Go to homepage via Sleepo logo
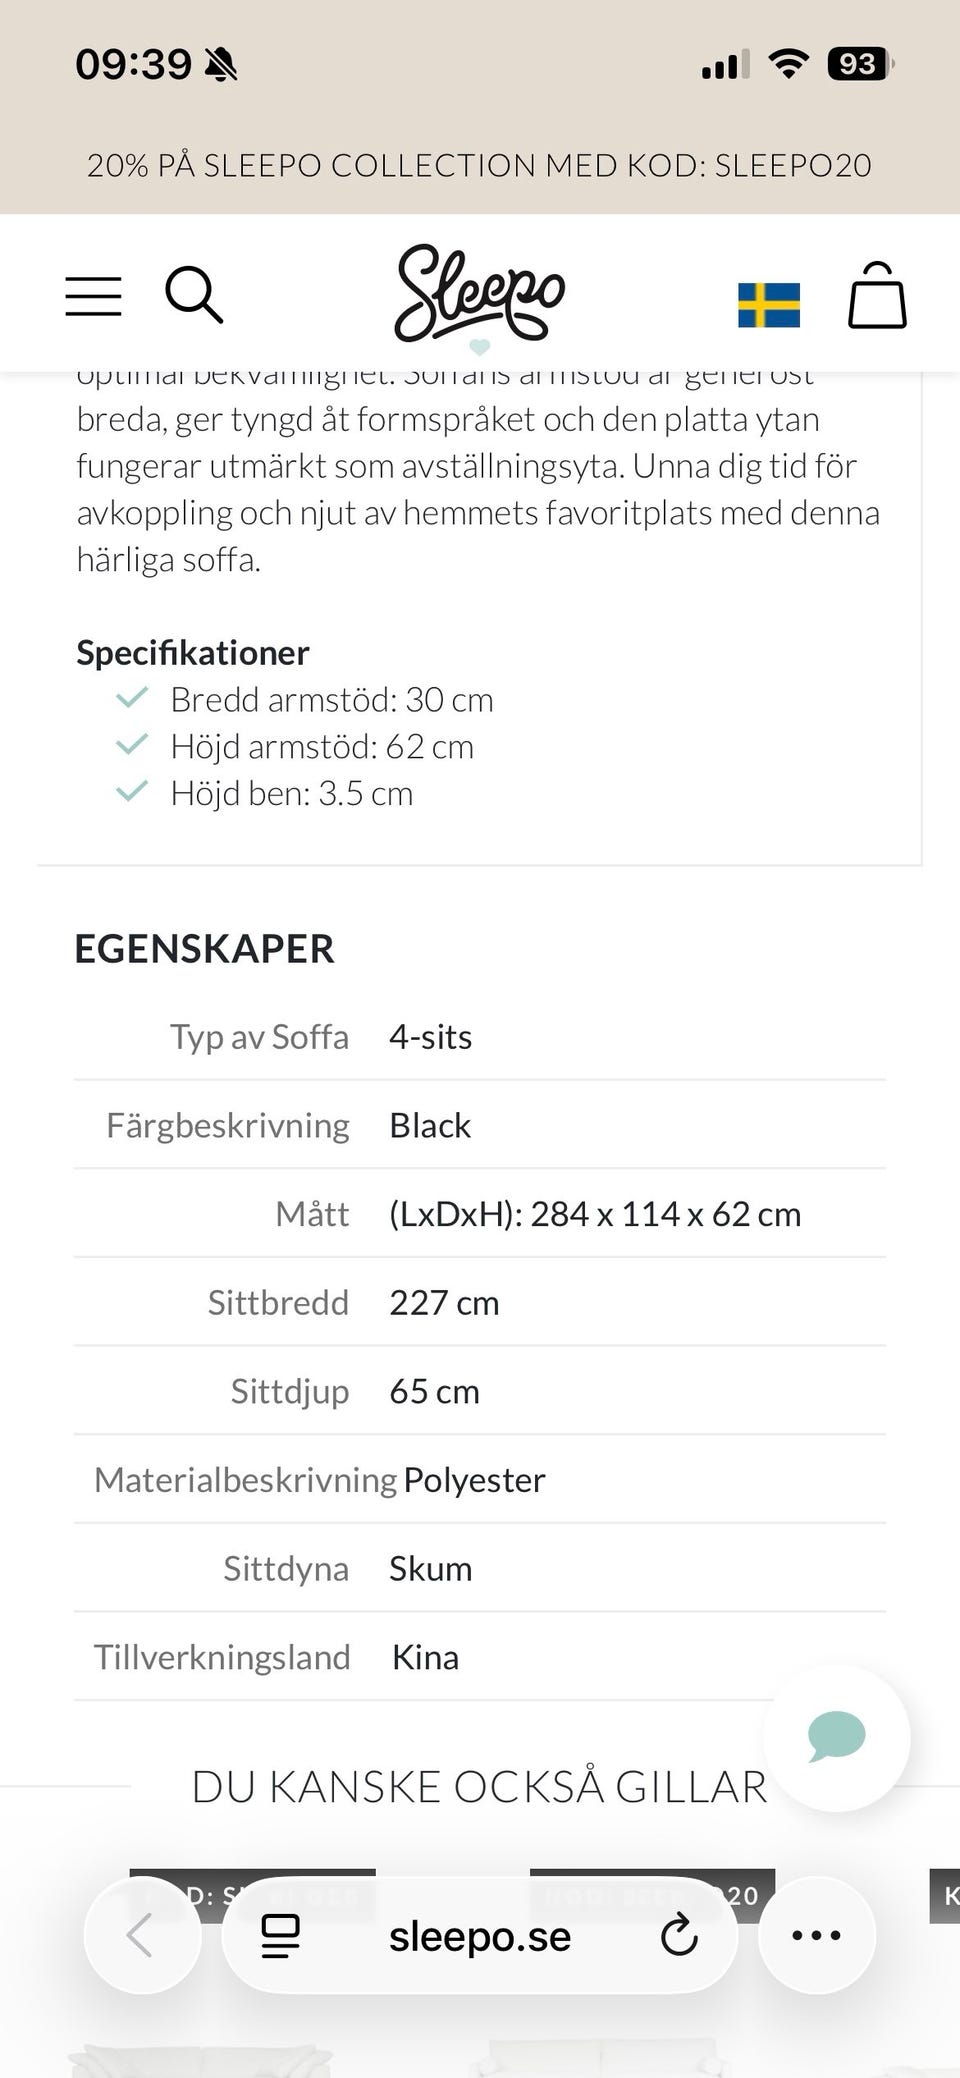This screenshot has width=960, height=2078. 479,294
